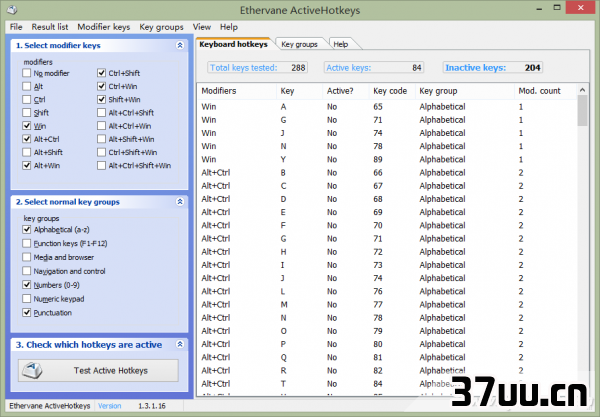The image size is (600, 417).
Task: Click the Test Active Hotkeys button
Action: [98, 370]
